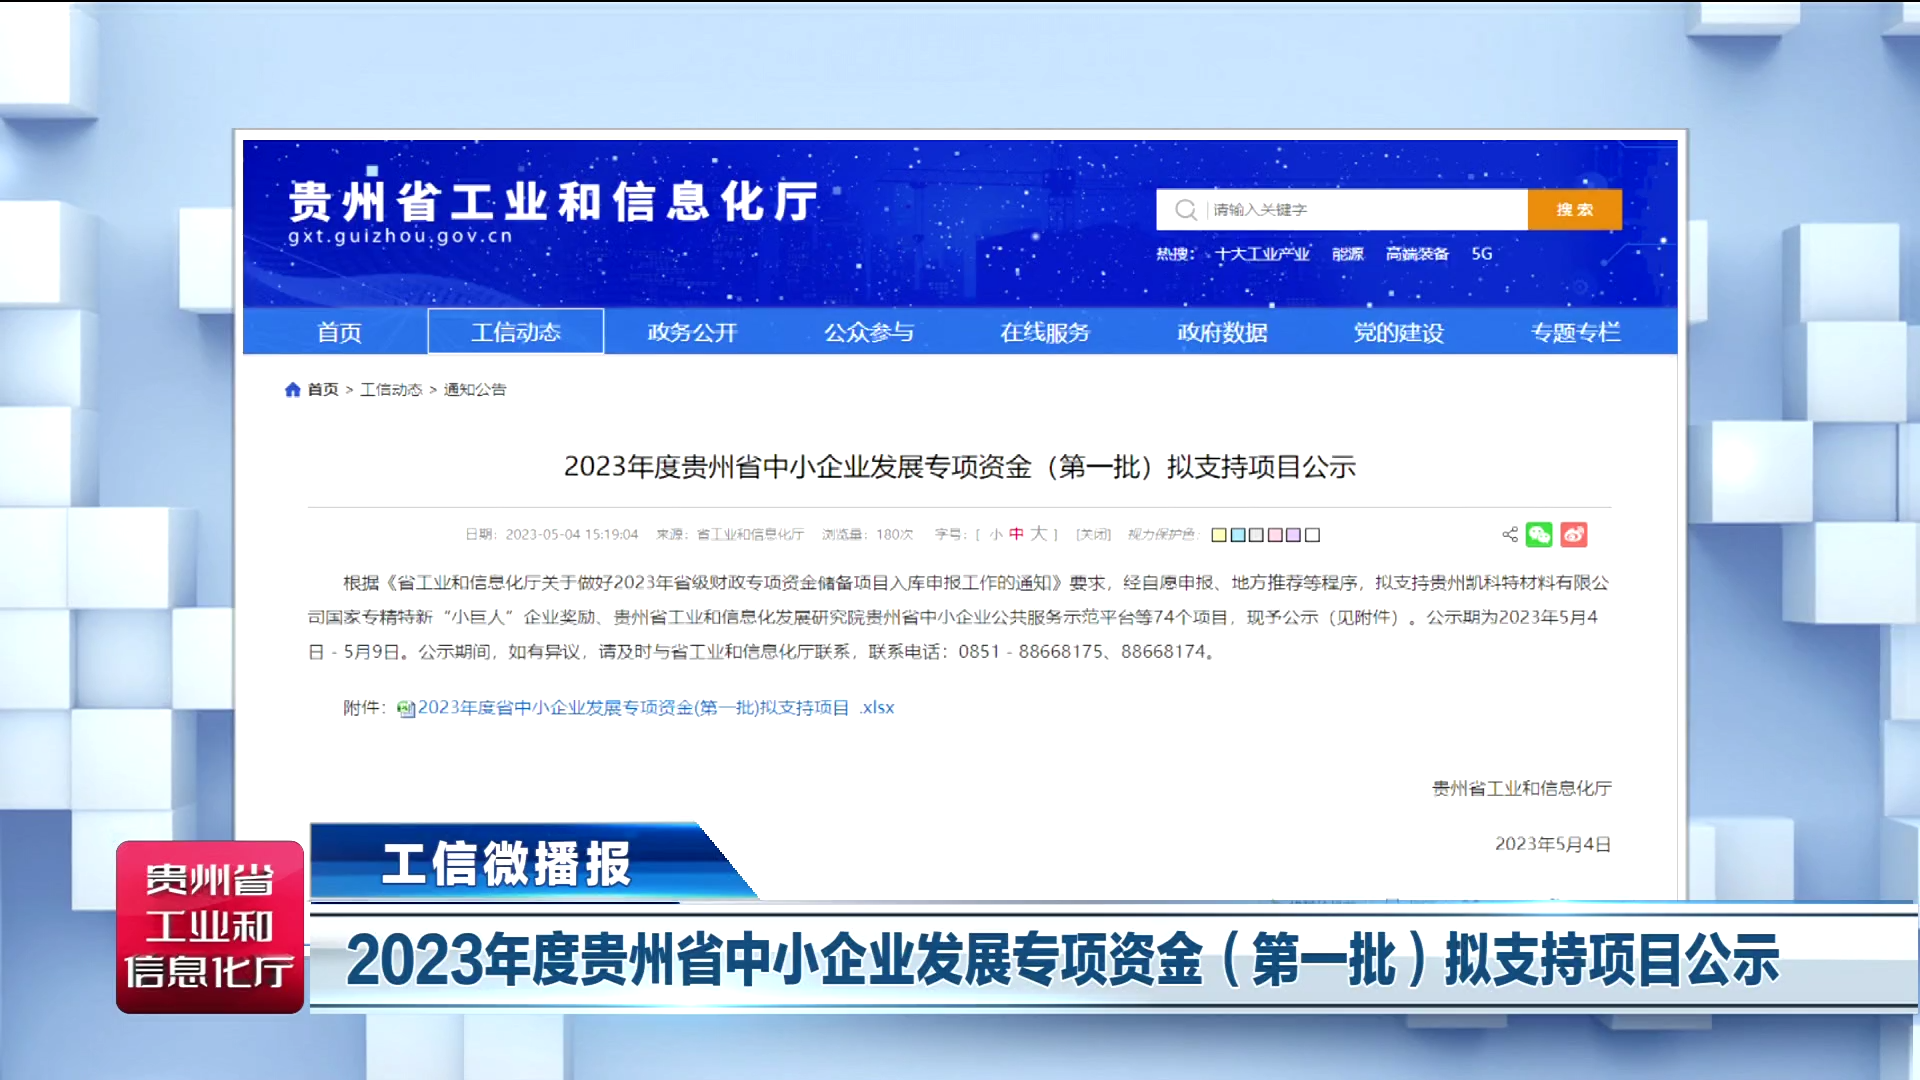The image size is (1920, 1080).
Task: Click the 关闭 close link
Action: pos(1093,534)
